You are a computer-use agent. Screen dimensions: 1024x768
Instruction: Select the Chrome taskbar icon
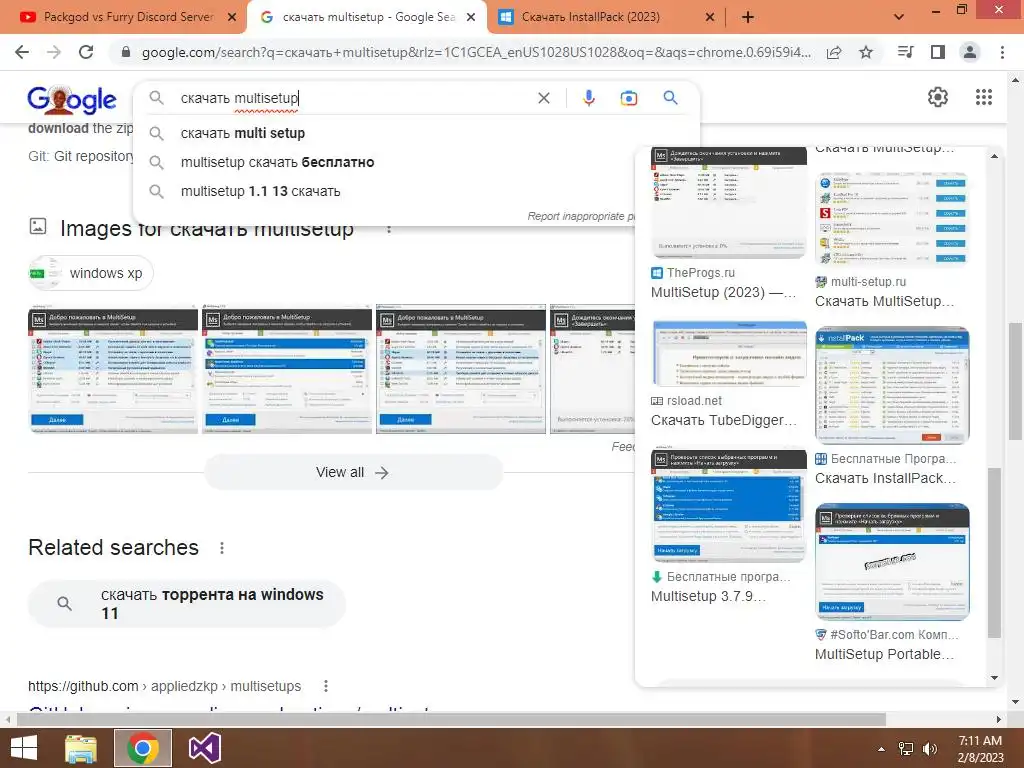coord(143,748)
